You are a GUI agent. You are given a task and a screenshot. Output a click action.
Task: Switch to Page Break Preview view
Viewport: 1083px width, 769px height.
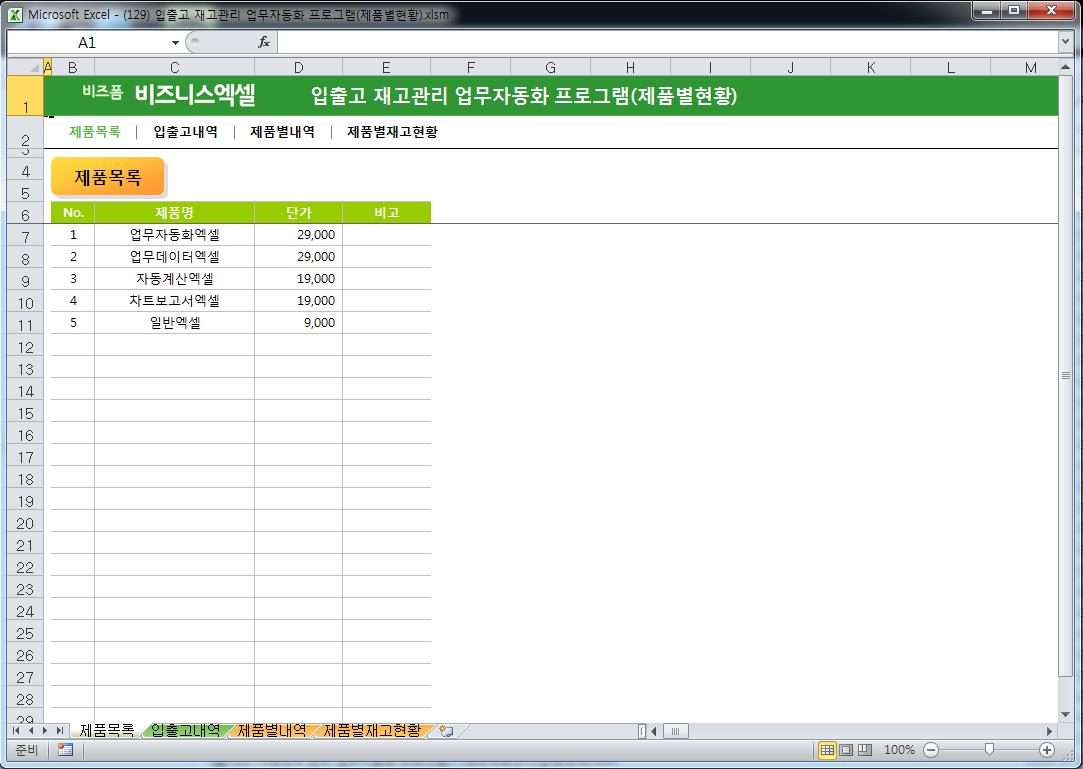coord(865,750)
